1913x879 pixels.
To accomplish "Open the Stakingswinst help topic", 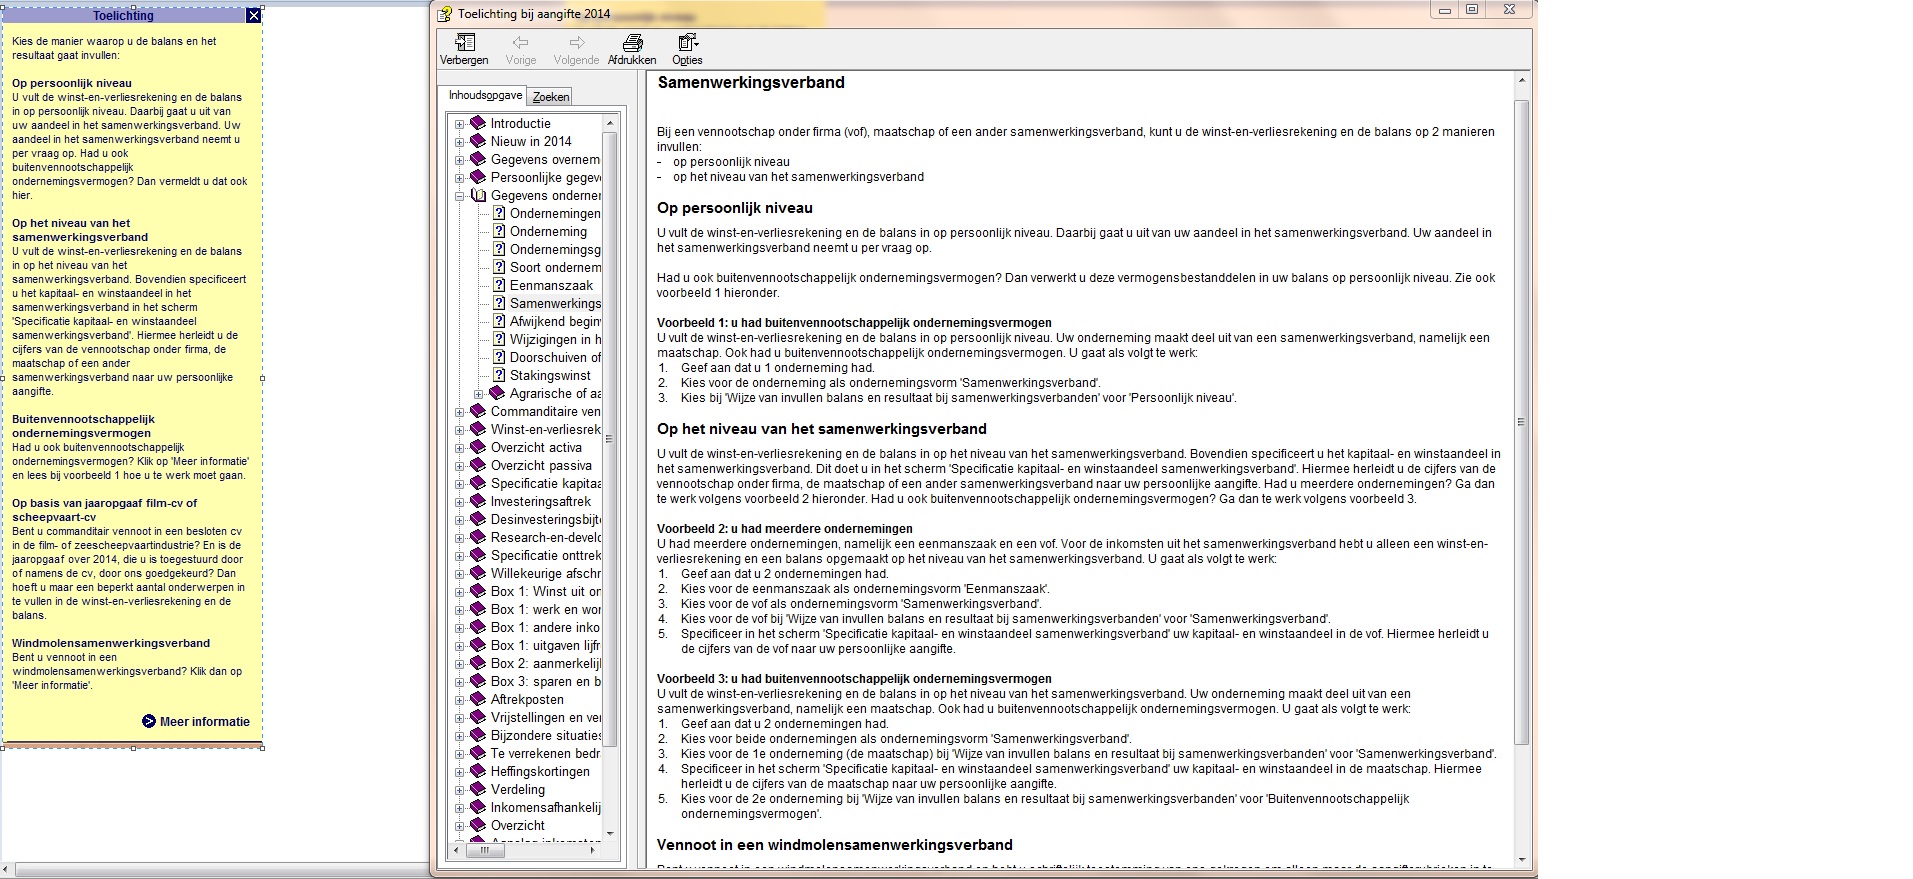I will pos(550,376).
